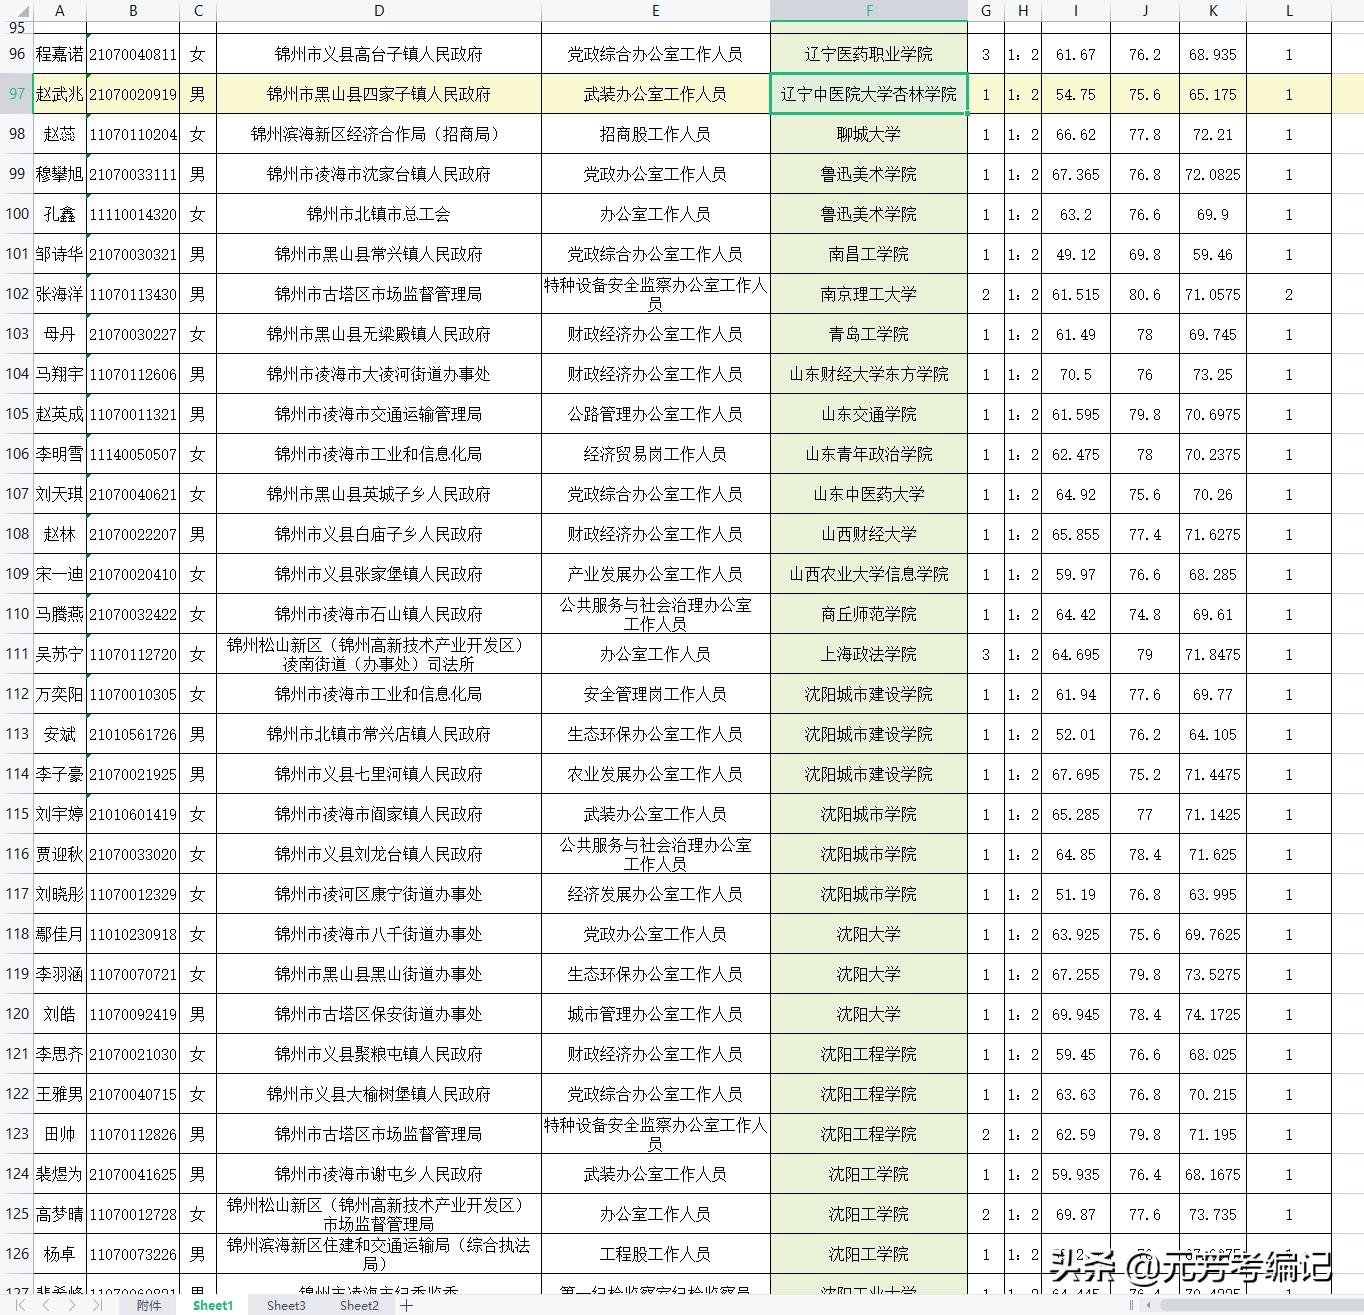Viewport: 1364px width, 1315px height.
Task: Select row 126 header
Action: click(x=17, y=1254)
